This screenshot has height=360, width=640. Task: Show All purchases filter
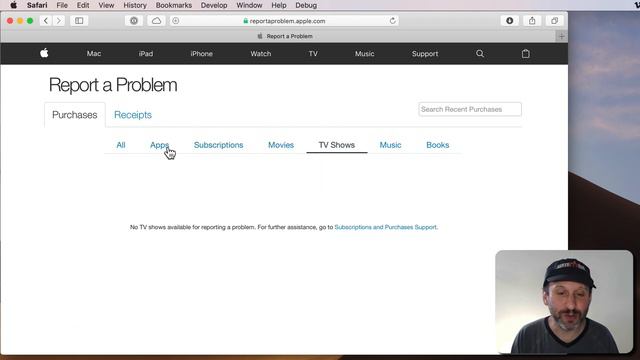point(121,145)
